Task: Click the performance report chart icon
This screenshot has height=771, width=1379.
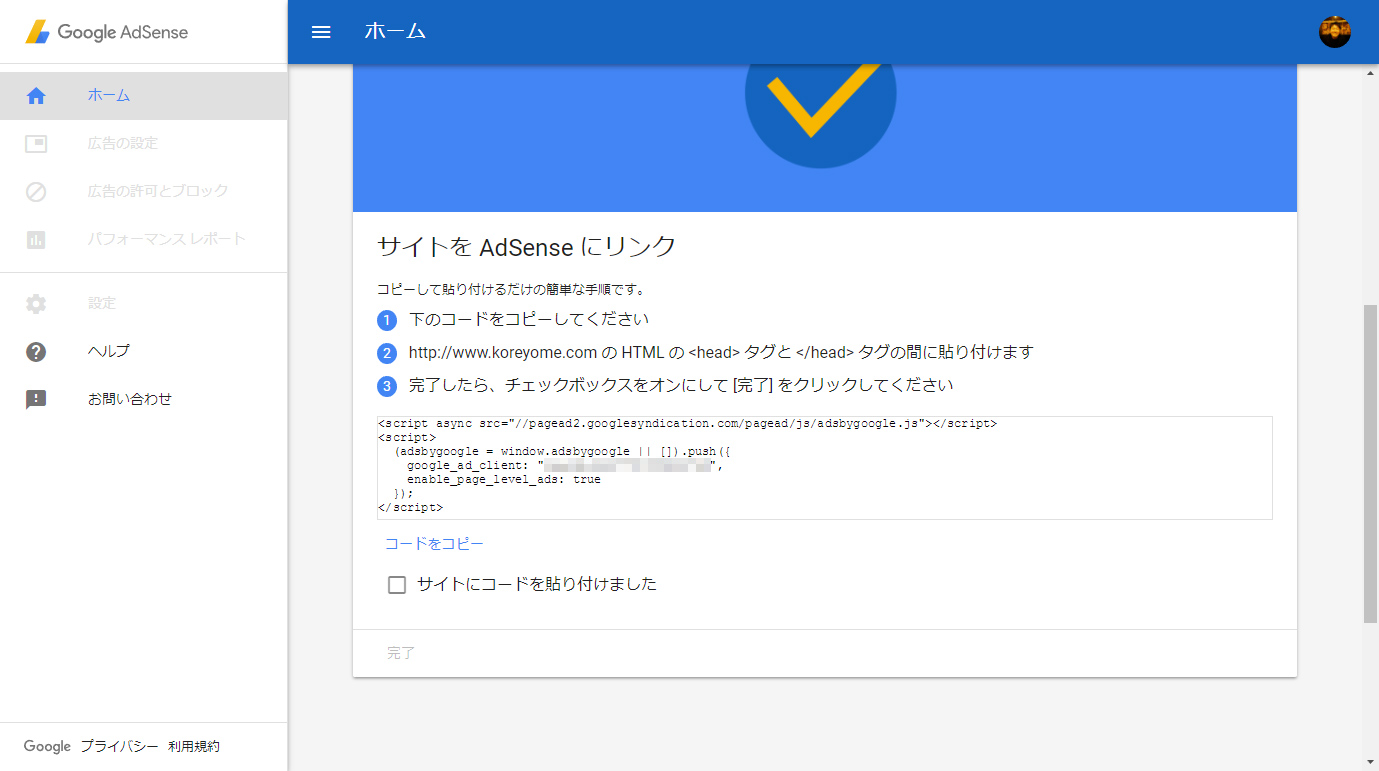Action: click(36, 240)
